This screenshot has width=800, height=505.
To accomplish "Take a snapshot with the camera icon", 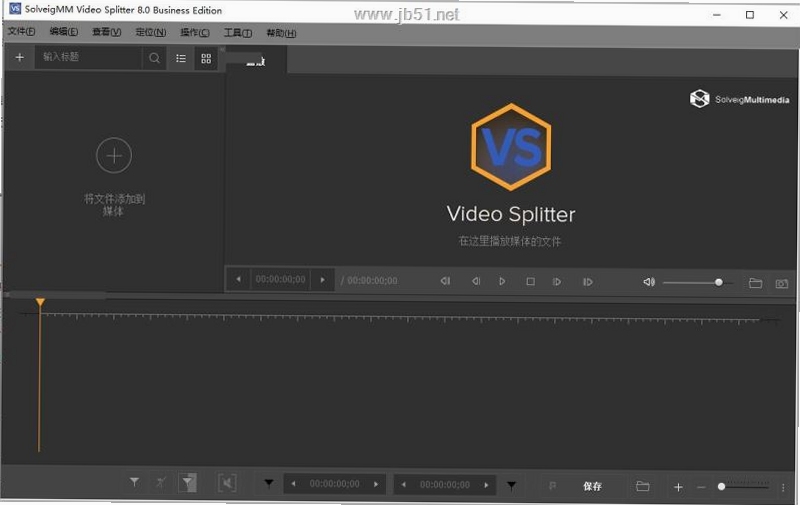I will coord(782,283).
